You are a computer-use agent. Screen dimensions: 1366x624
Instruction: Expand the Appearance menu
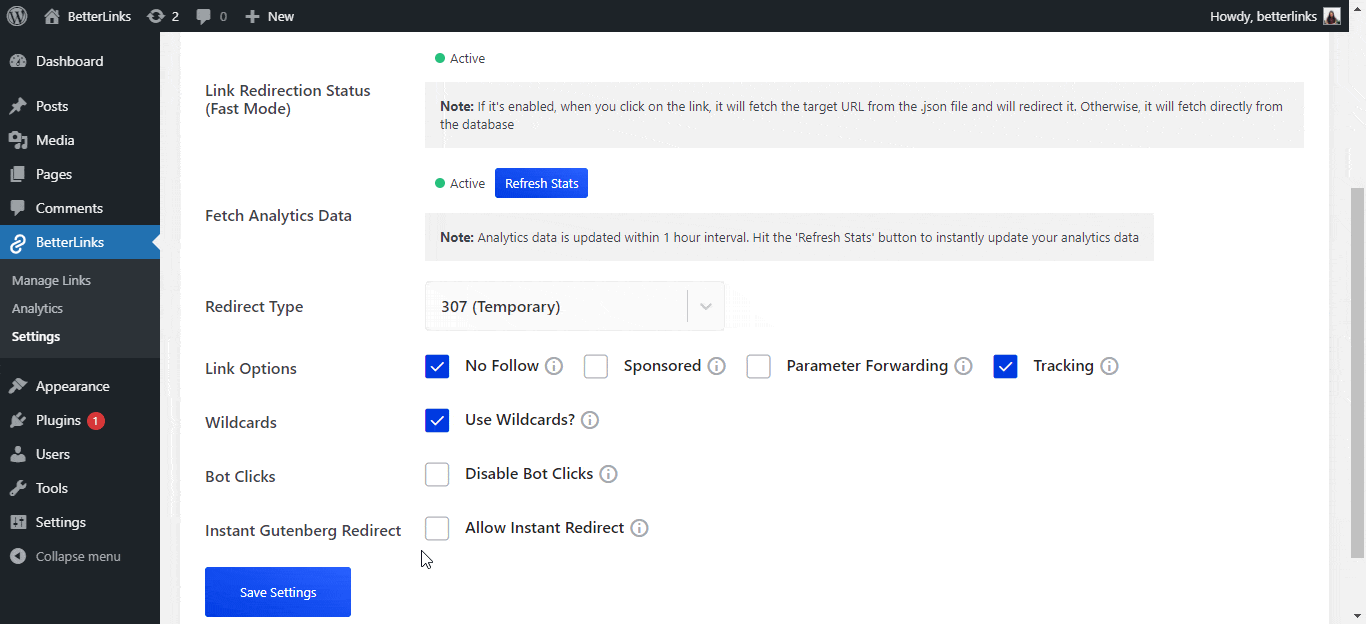click(x=71, y=385)
